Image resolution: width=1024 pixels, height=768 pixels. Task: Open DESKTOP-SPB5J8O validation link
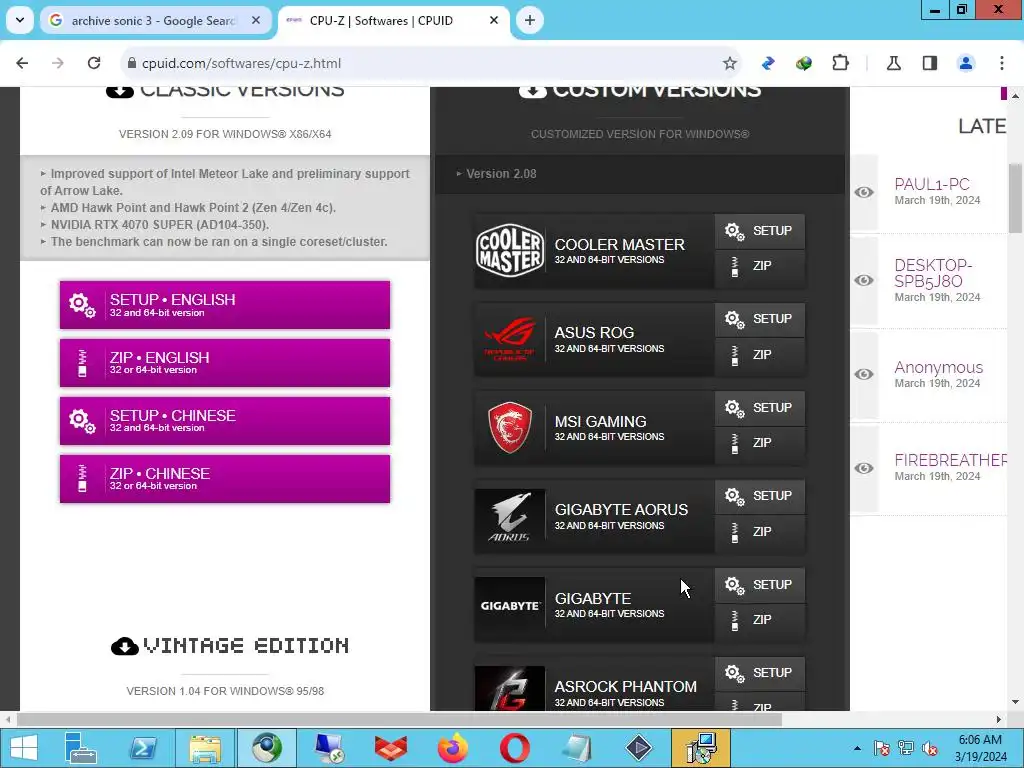(x=933, y=274)
